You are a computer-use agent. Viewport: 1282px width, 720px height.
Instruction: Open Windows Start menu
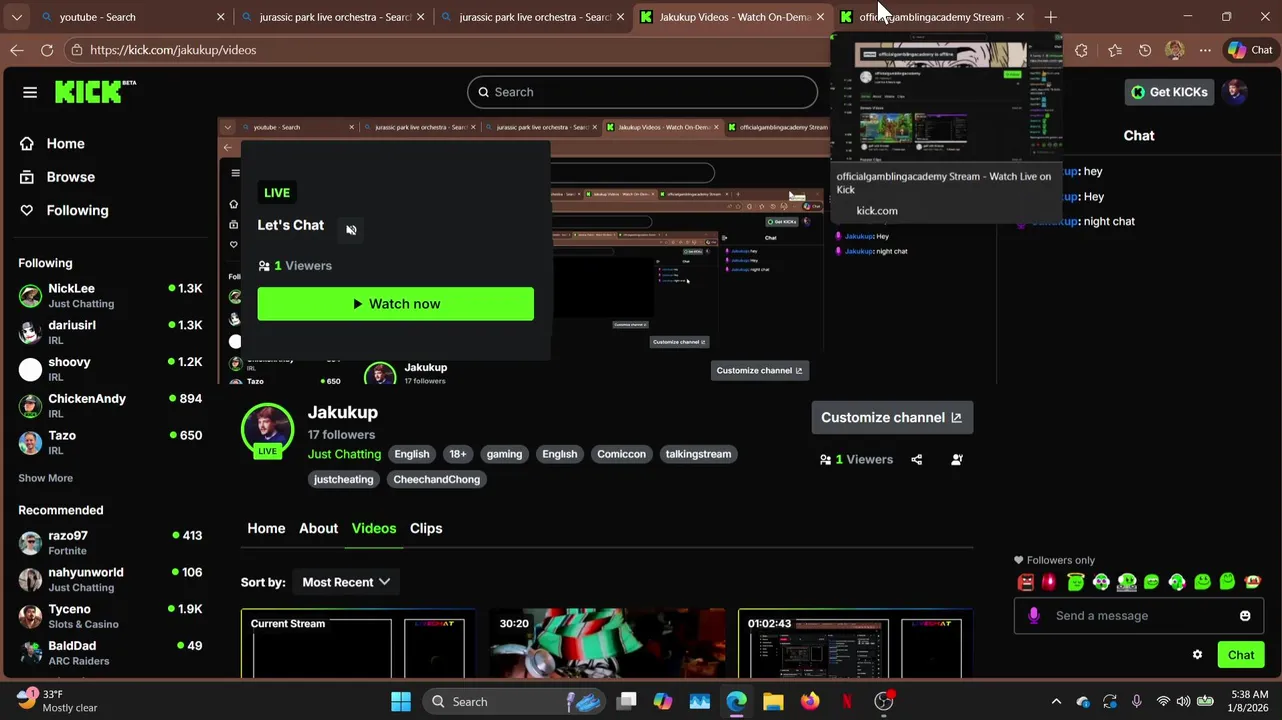(x=401, y=702)
